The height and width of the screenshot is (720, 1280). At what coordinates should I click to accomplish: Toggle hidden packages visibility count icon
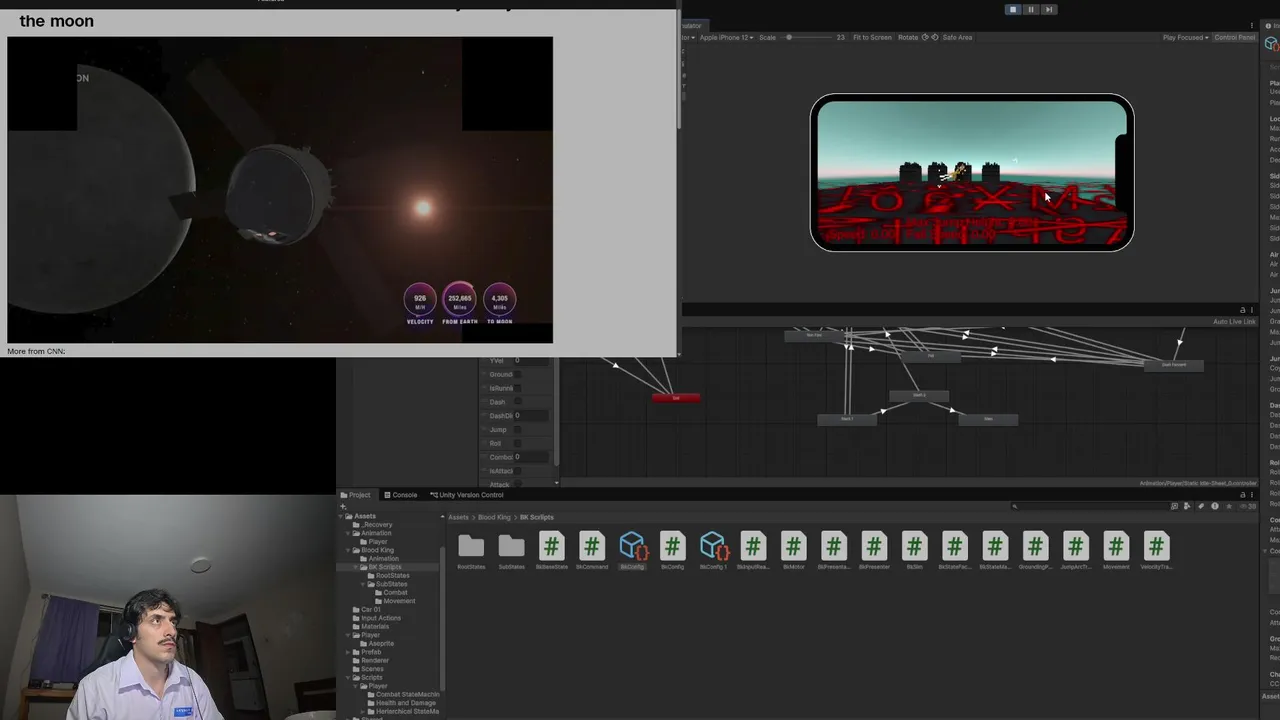[x=1247, y=506]
